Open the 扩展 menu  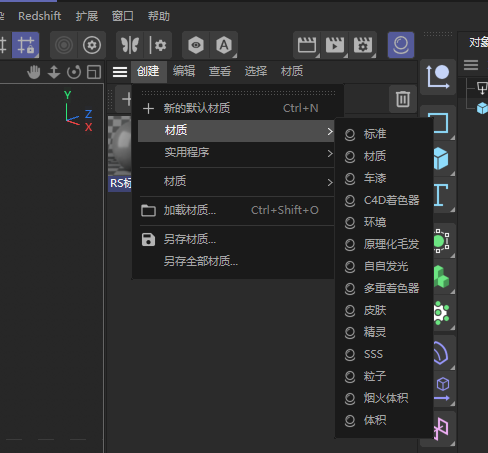click(87, 16)
